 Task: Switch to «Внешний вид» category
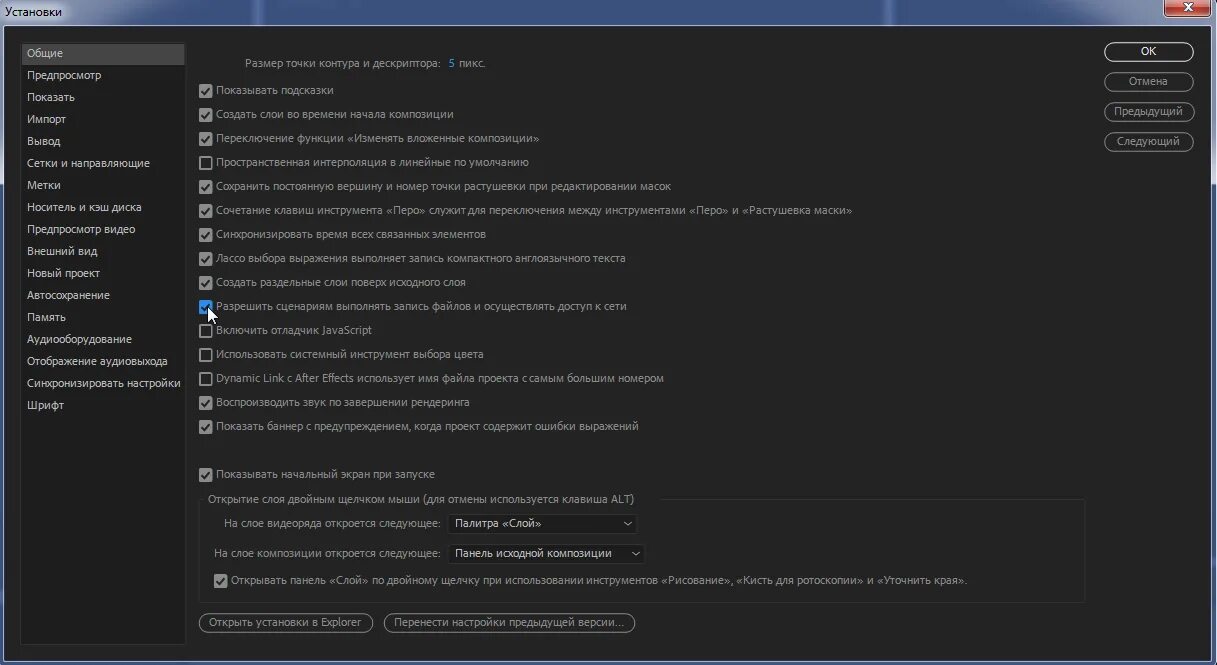pyautogui.click(x=103, y=251)
